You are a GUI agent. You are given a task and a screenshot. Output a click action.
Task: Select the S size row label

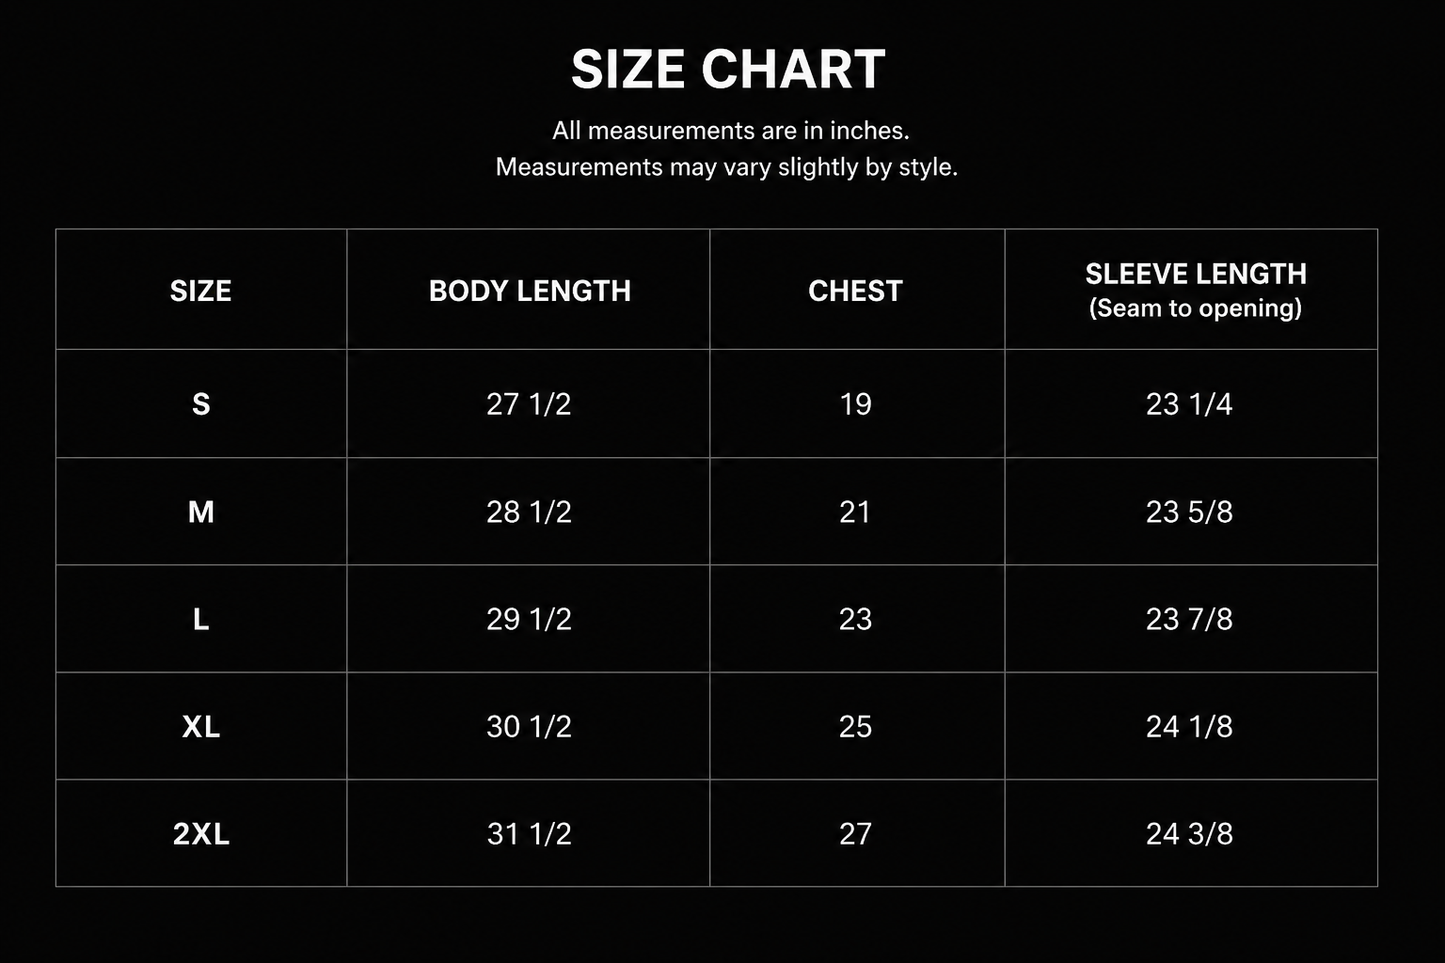[x=201, y=404]
